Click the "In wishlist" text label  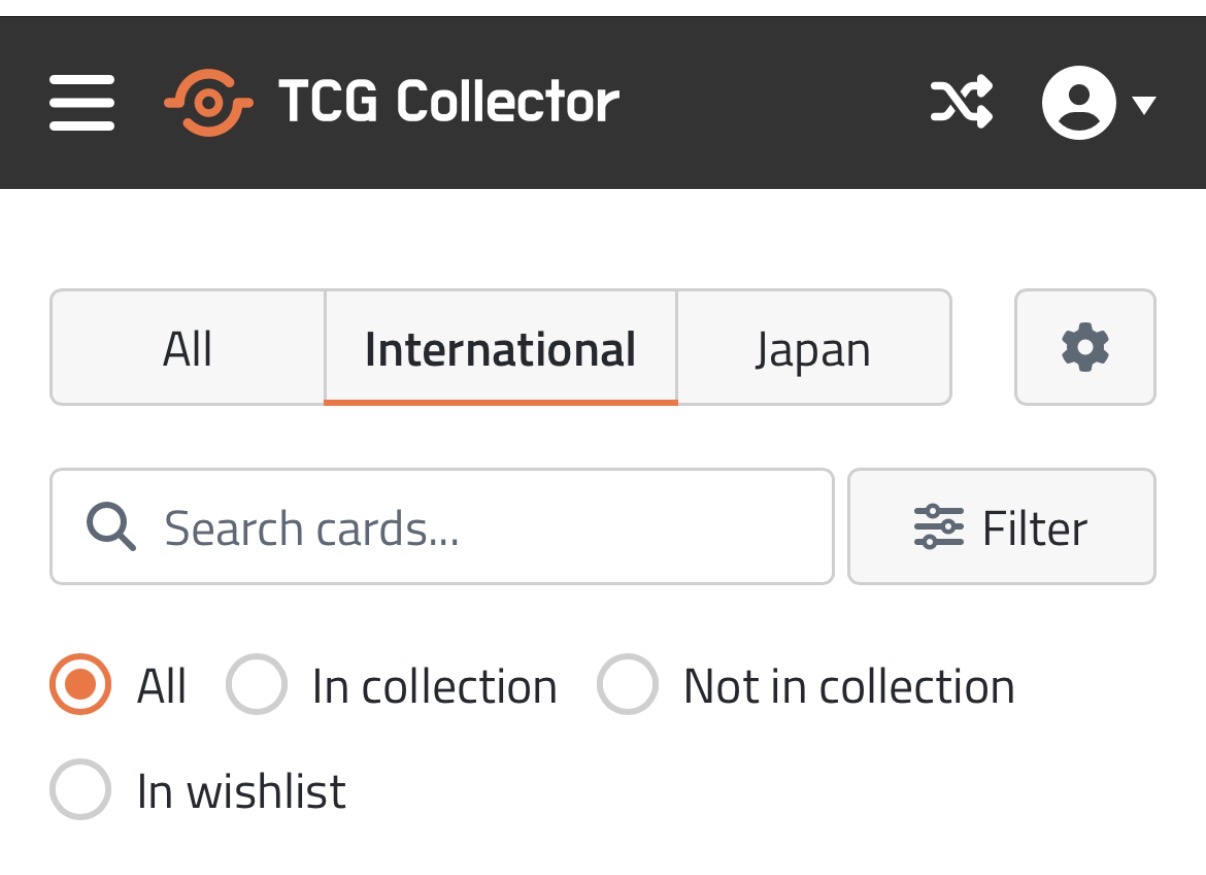pyautogui.click(x=241, y=791)
